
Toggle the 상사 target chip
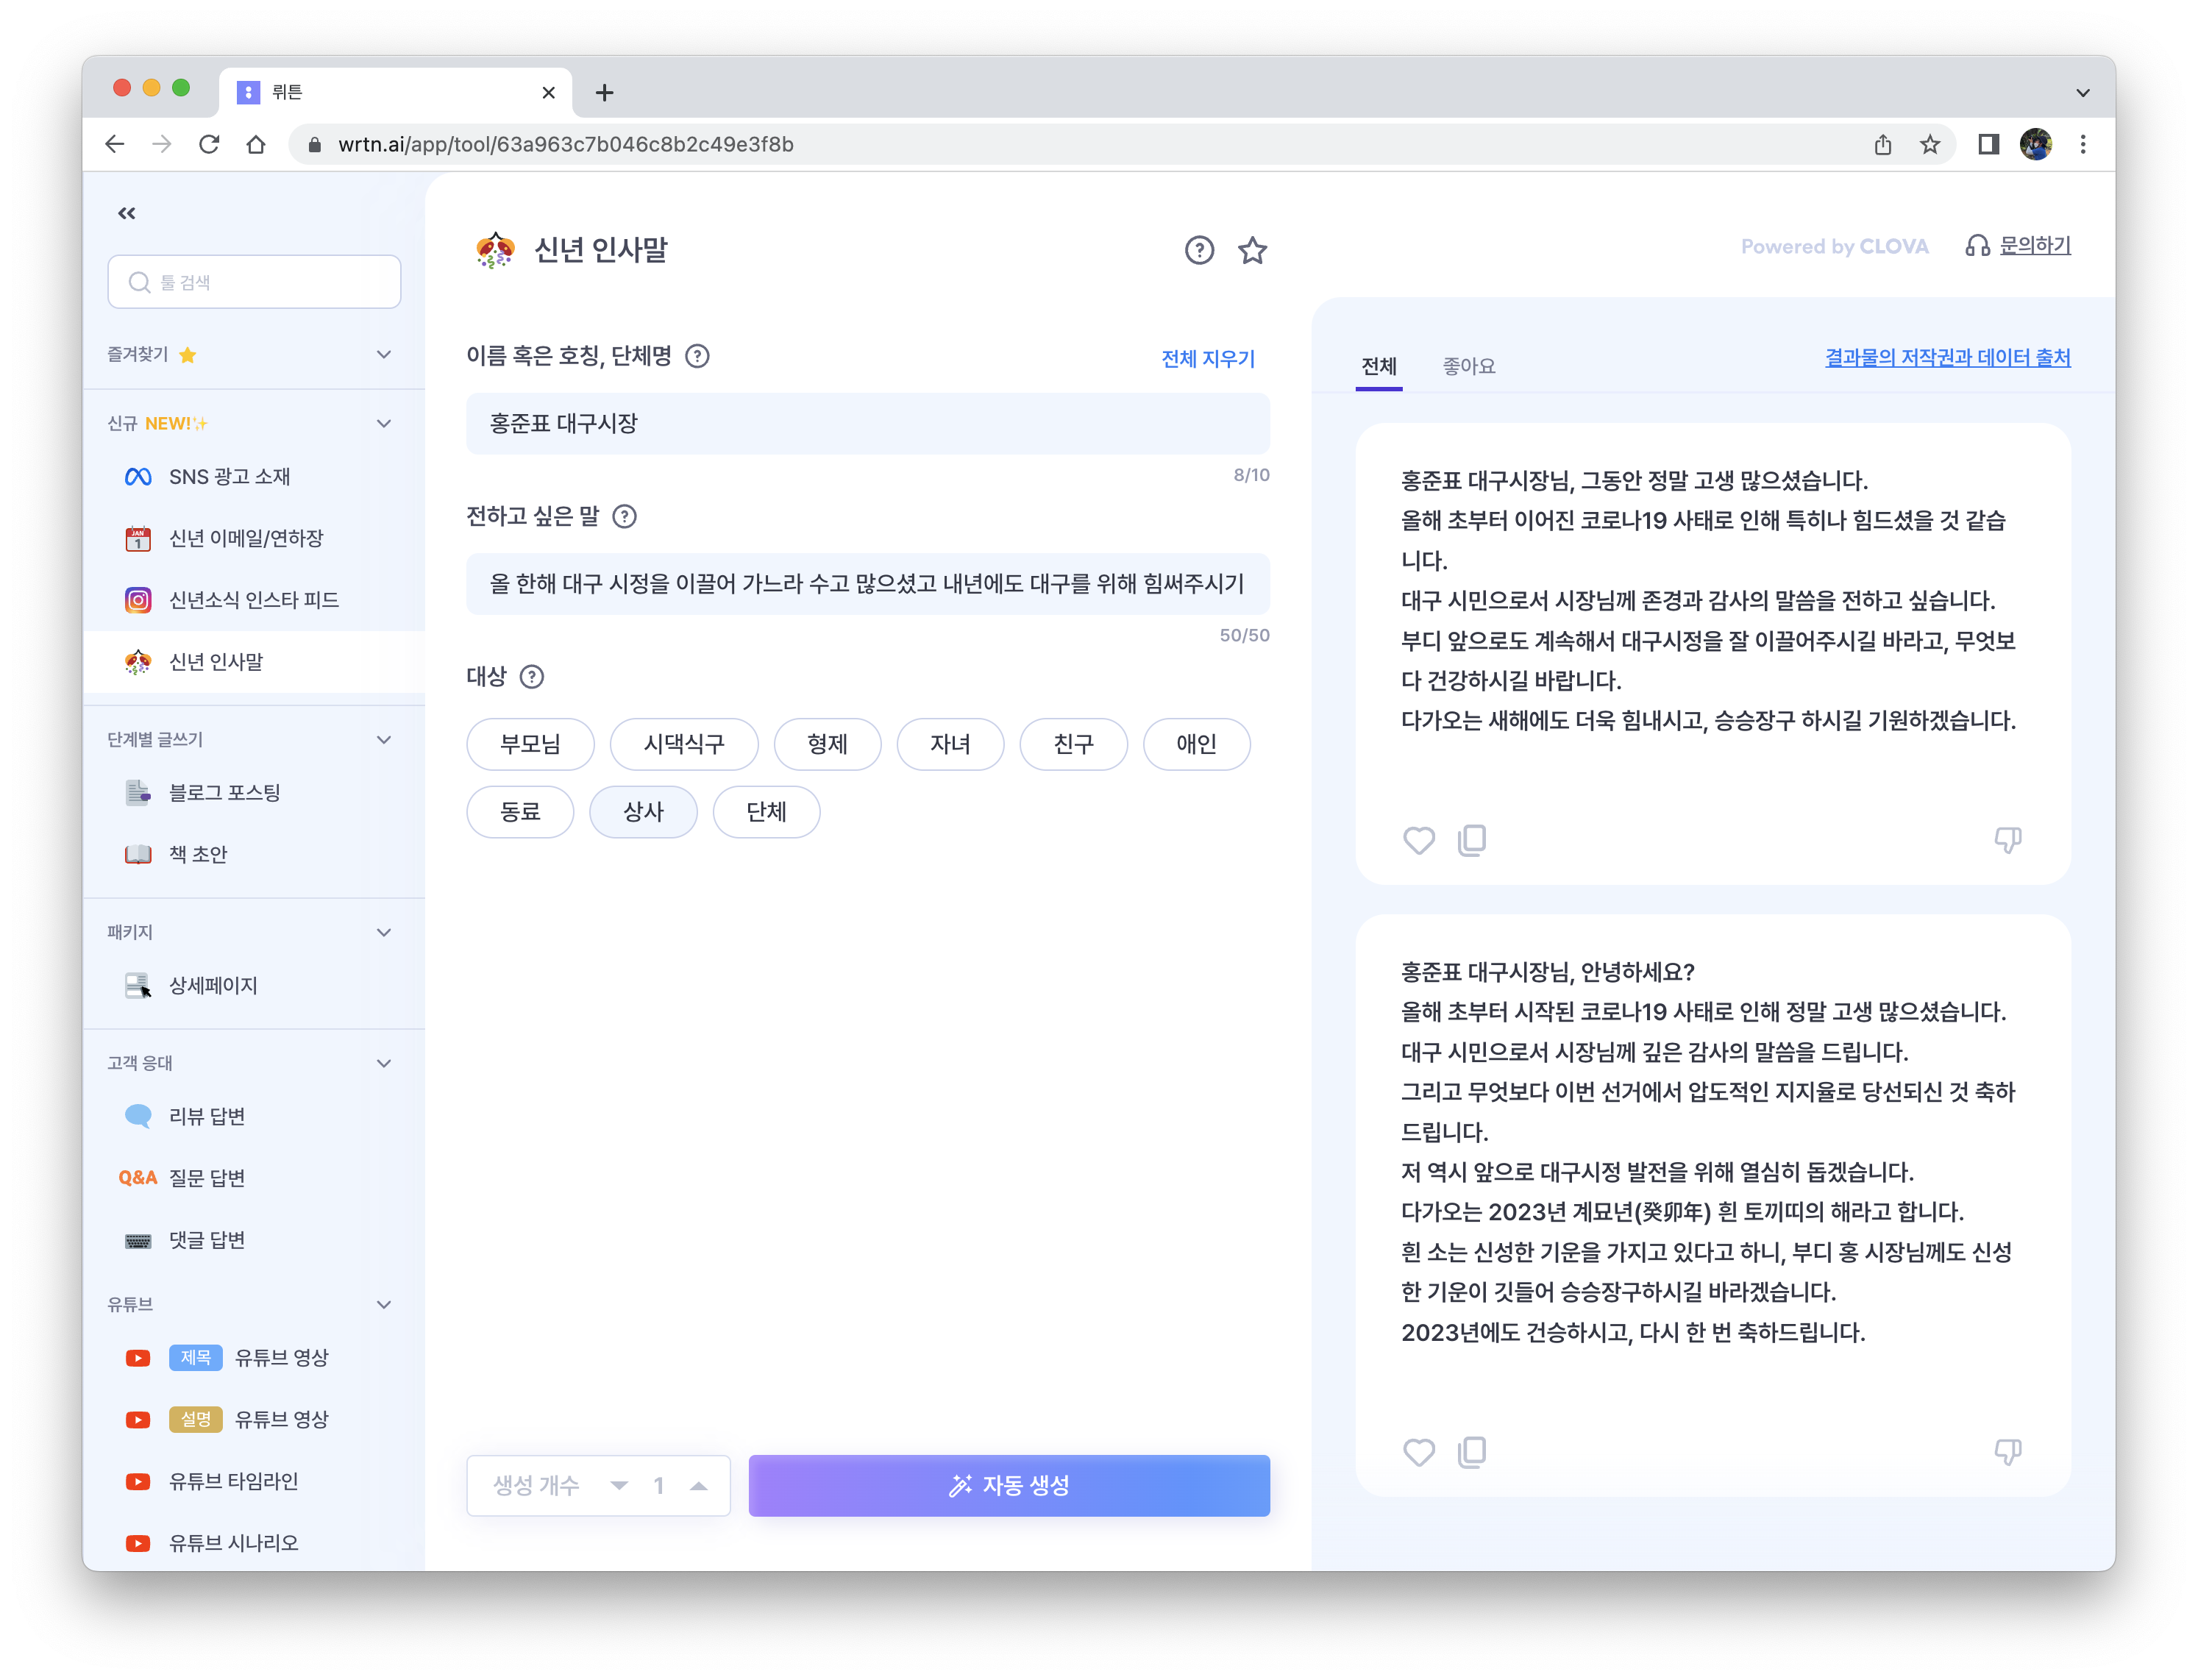(643, 812)
